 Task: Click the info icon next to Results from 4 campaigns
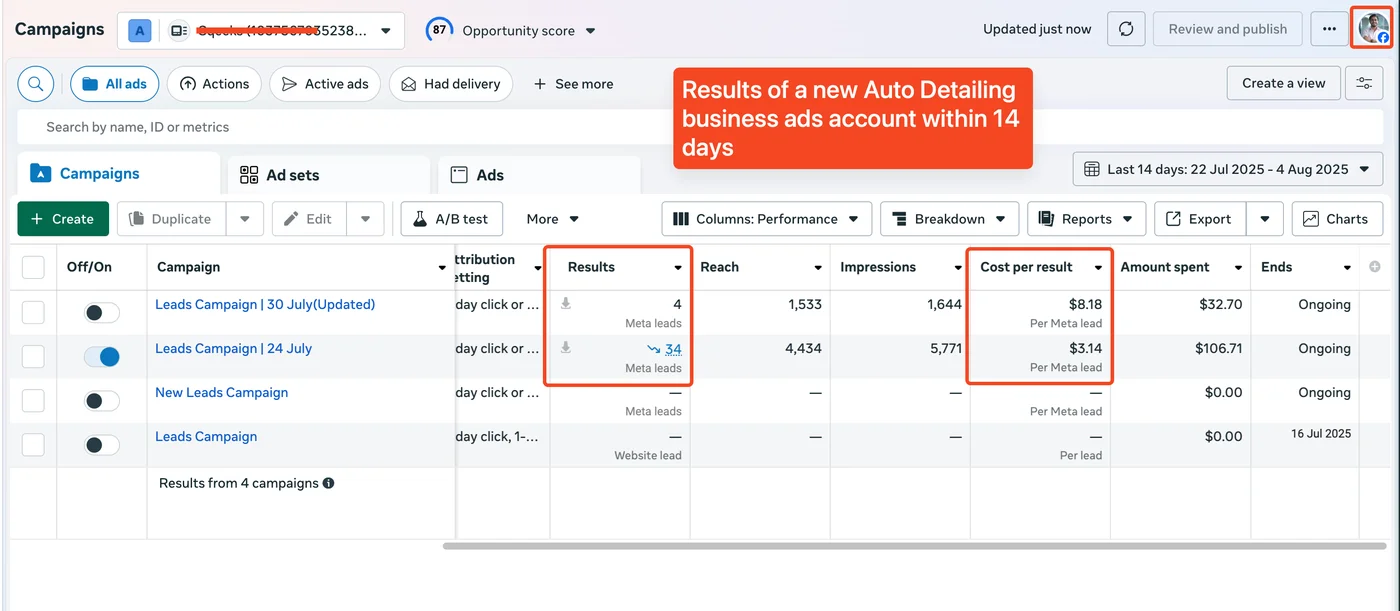[x=328, y=483]
